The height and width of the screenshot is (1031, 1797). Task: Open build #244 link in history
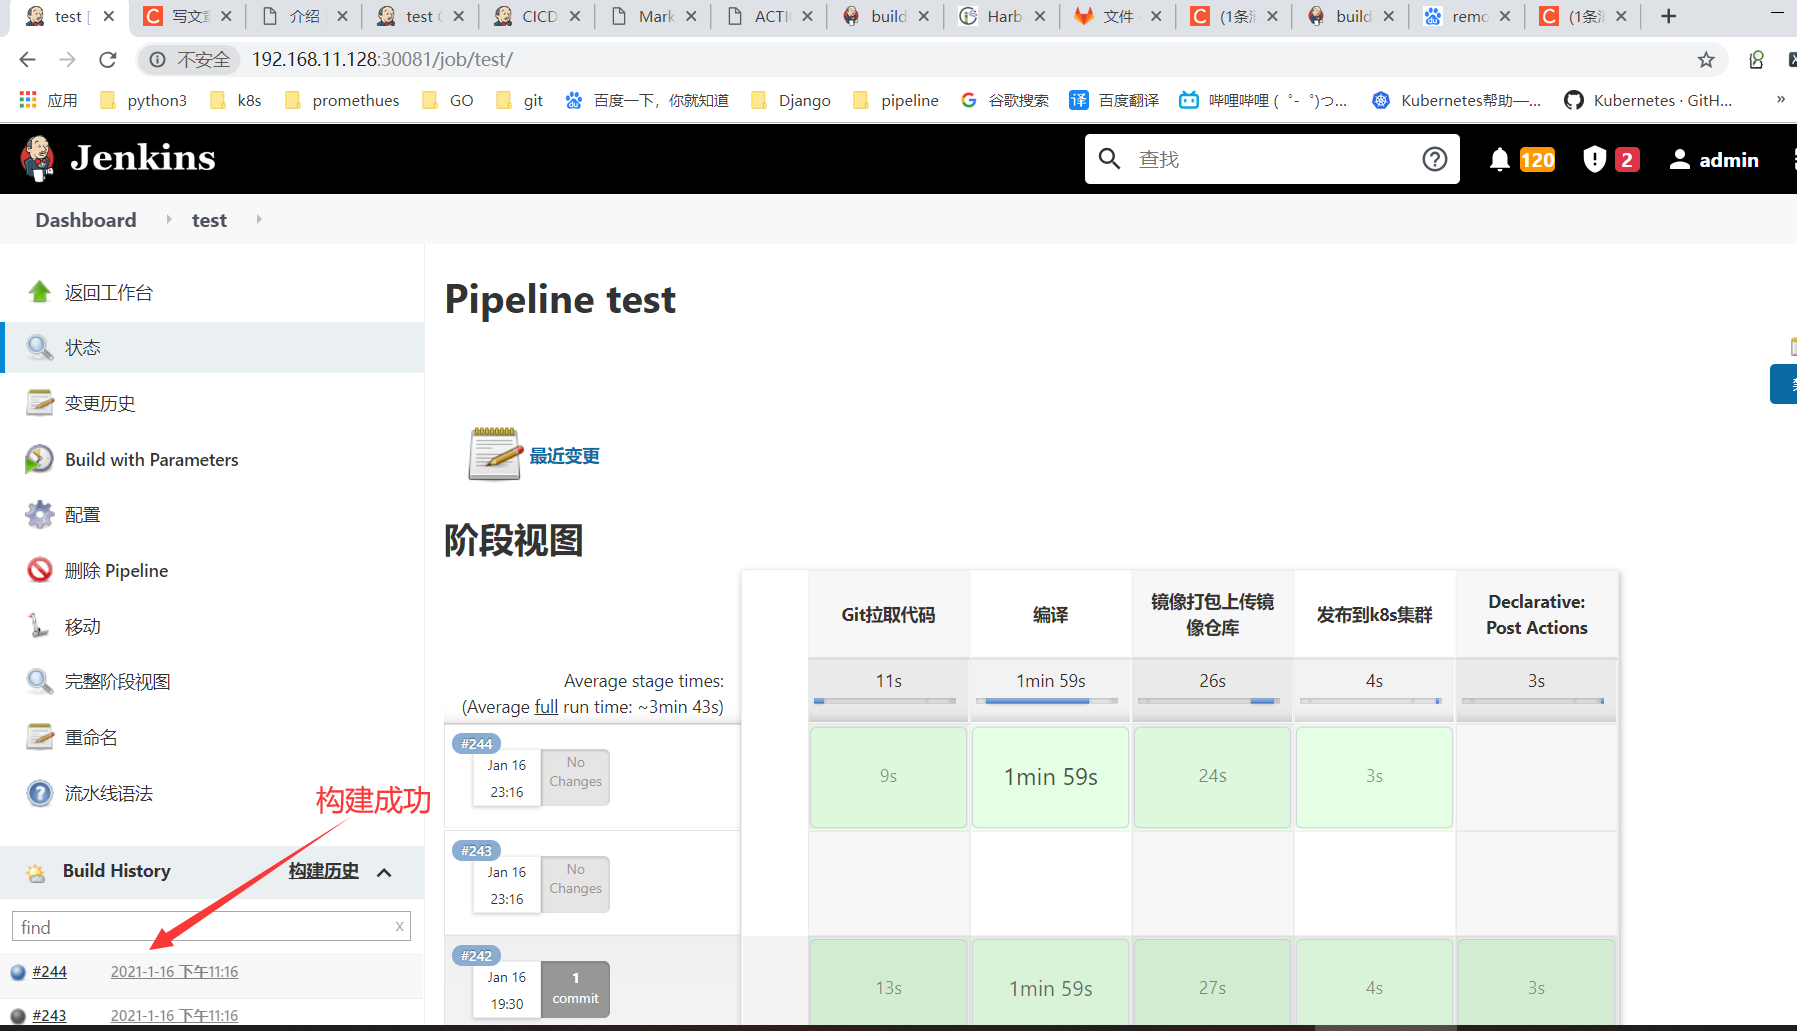(49, 972)
